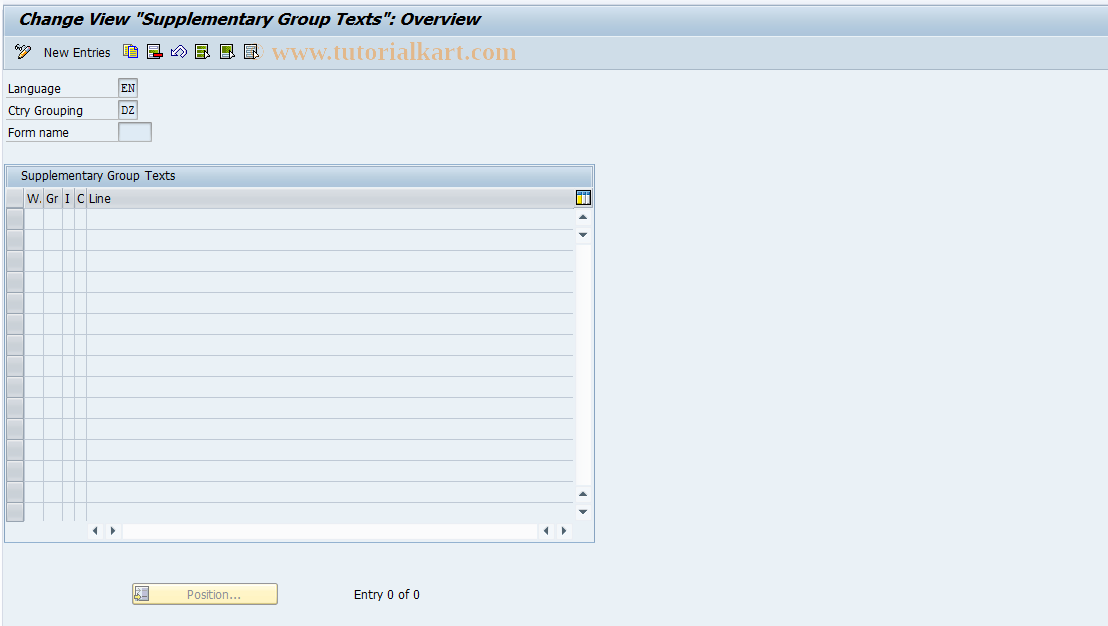1108x626 pixels.
Task: Click the Language label
Action: point(34,89)
